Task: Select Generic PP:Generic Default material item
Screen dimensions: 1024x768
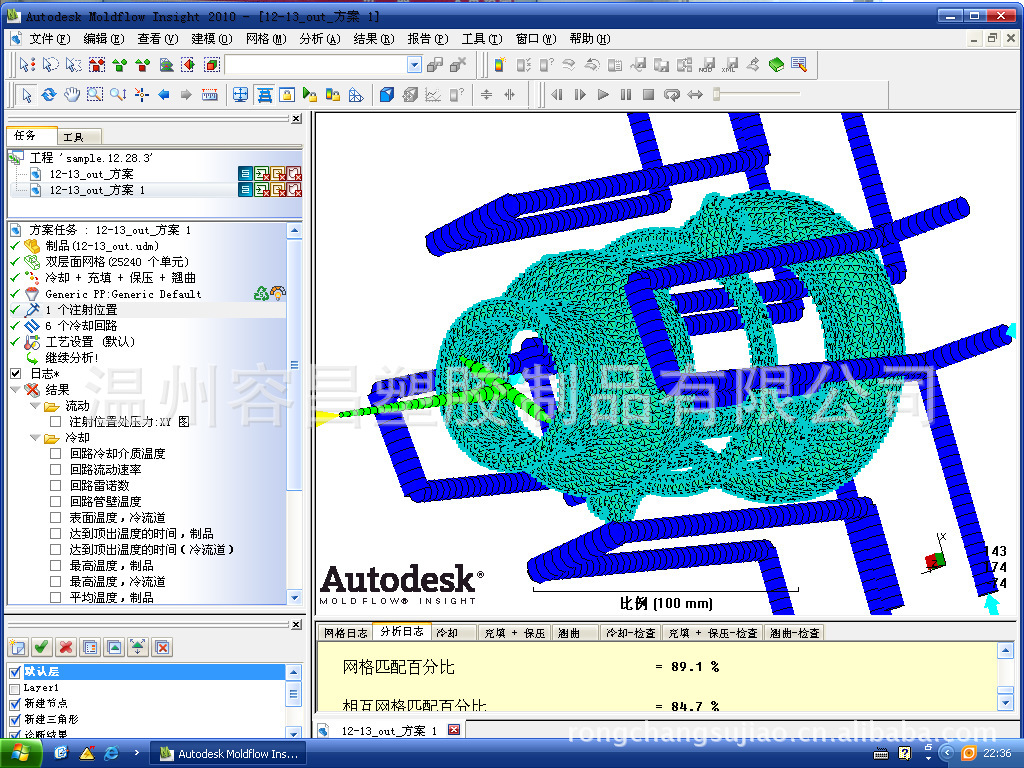Action: pyautogui.click(x=123, y=294)
